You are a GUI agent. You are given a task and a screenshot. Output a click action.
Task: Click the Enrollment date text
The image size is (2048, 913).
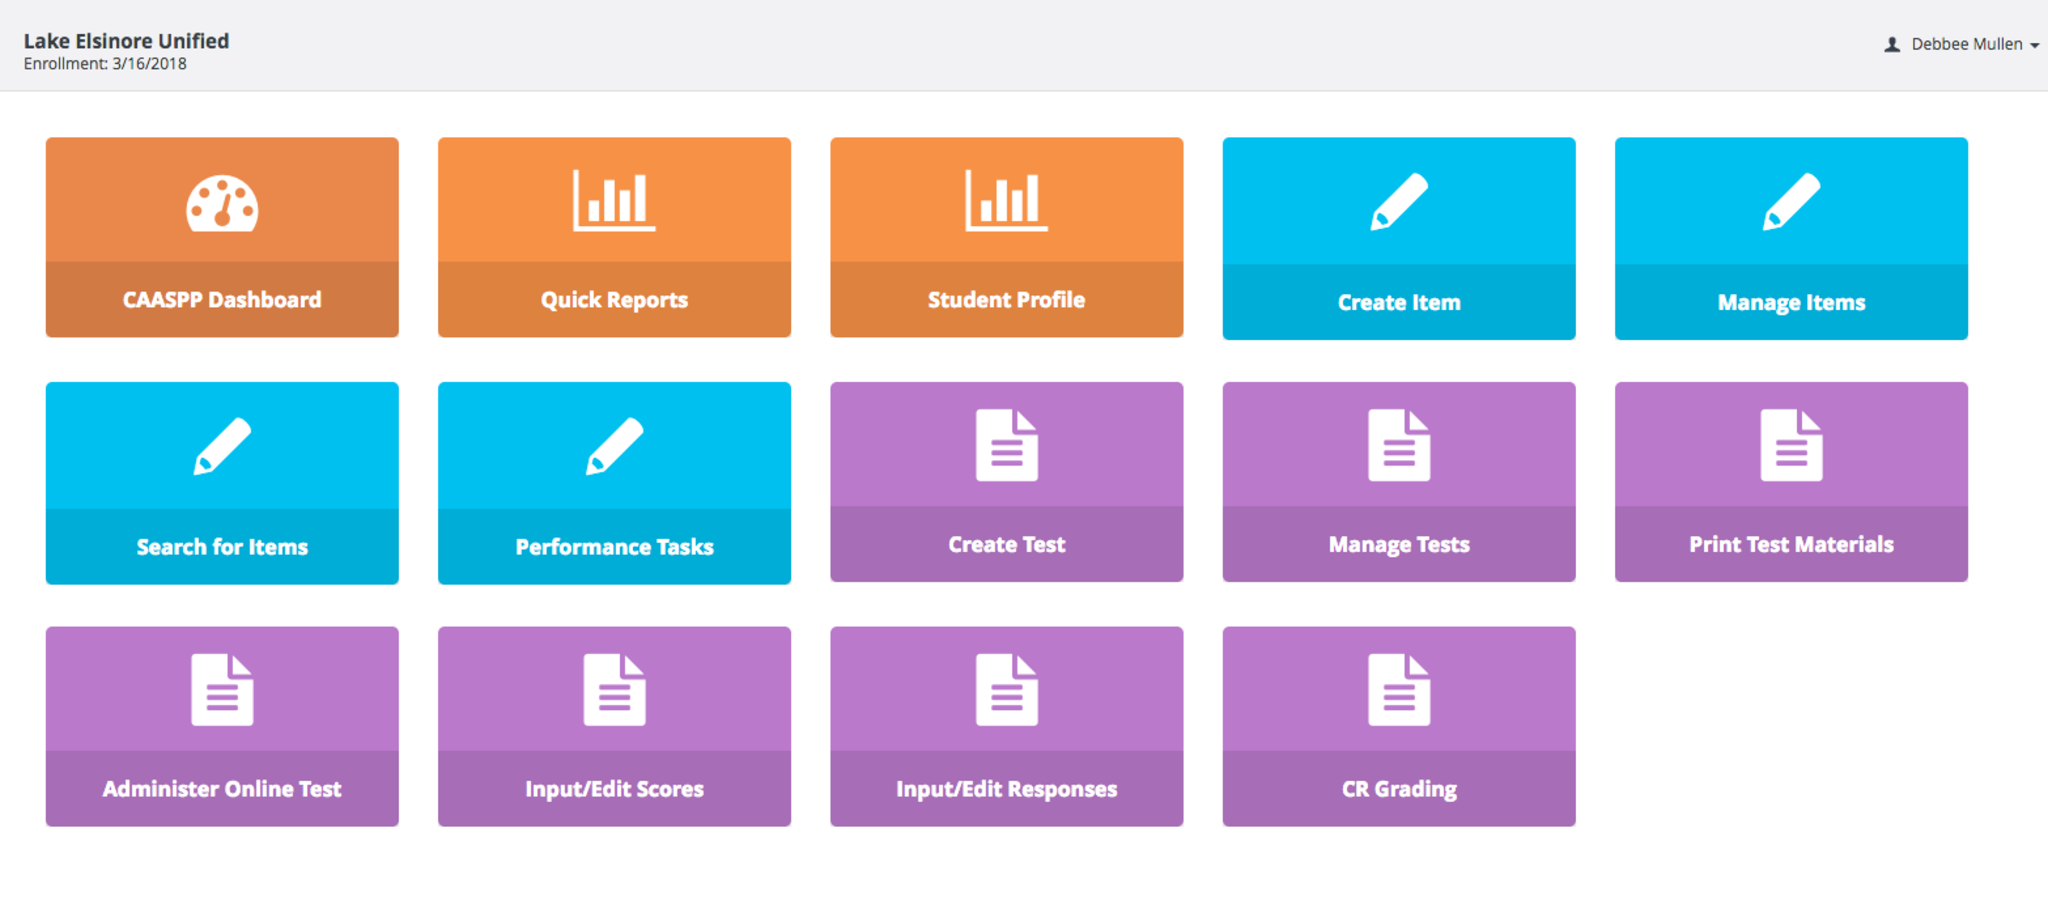coord(105,64)
